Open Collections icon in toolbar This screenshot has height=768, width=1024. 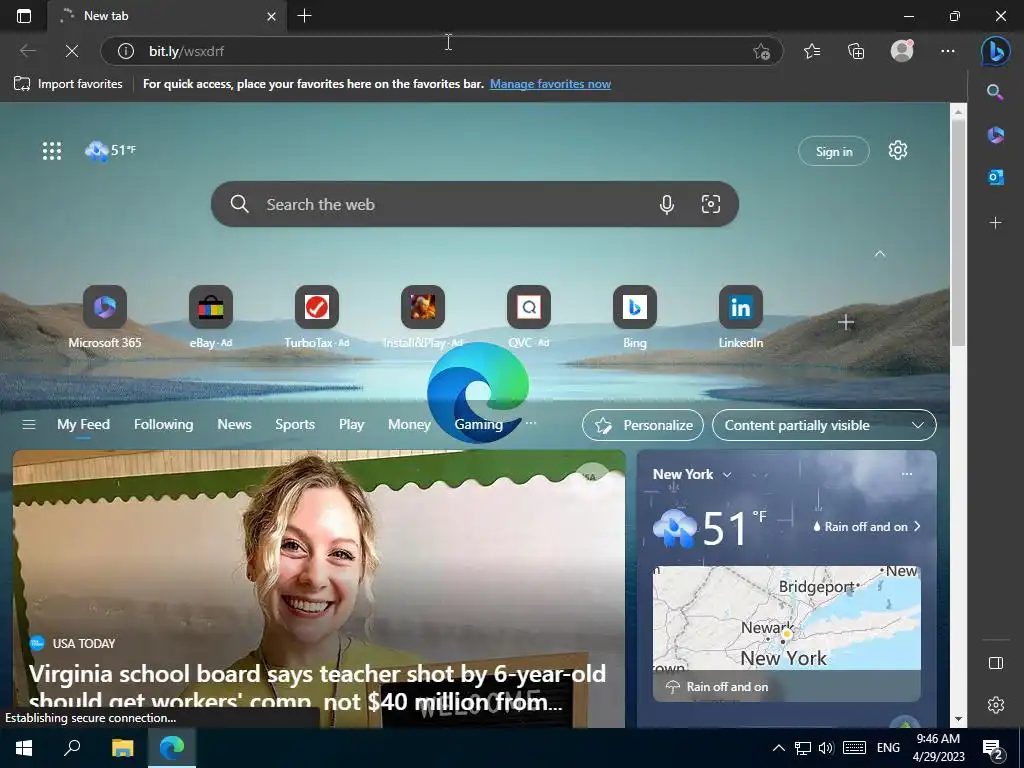click(x=856, y=51)
